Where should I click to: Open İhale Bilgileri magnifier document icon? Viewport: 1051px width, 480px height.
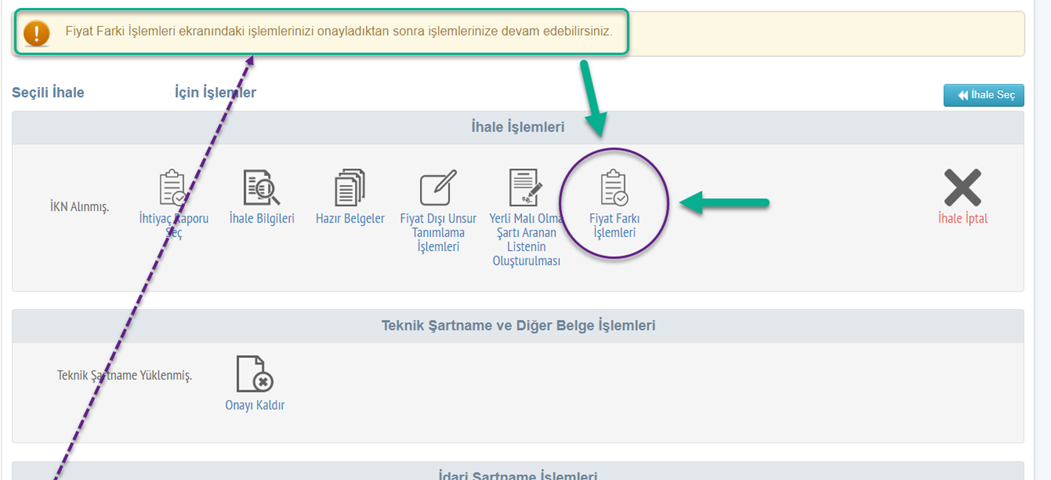pos(262,188)
